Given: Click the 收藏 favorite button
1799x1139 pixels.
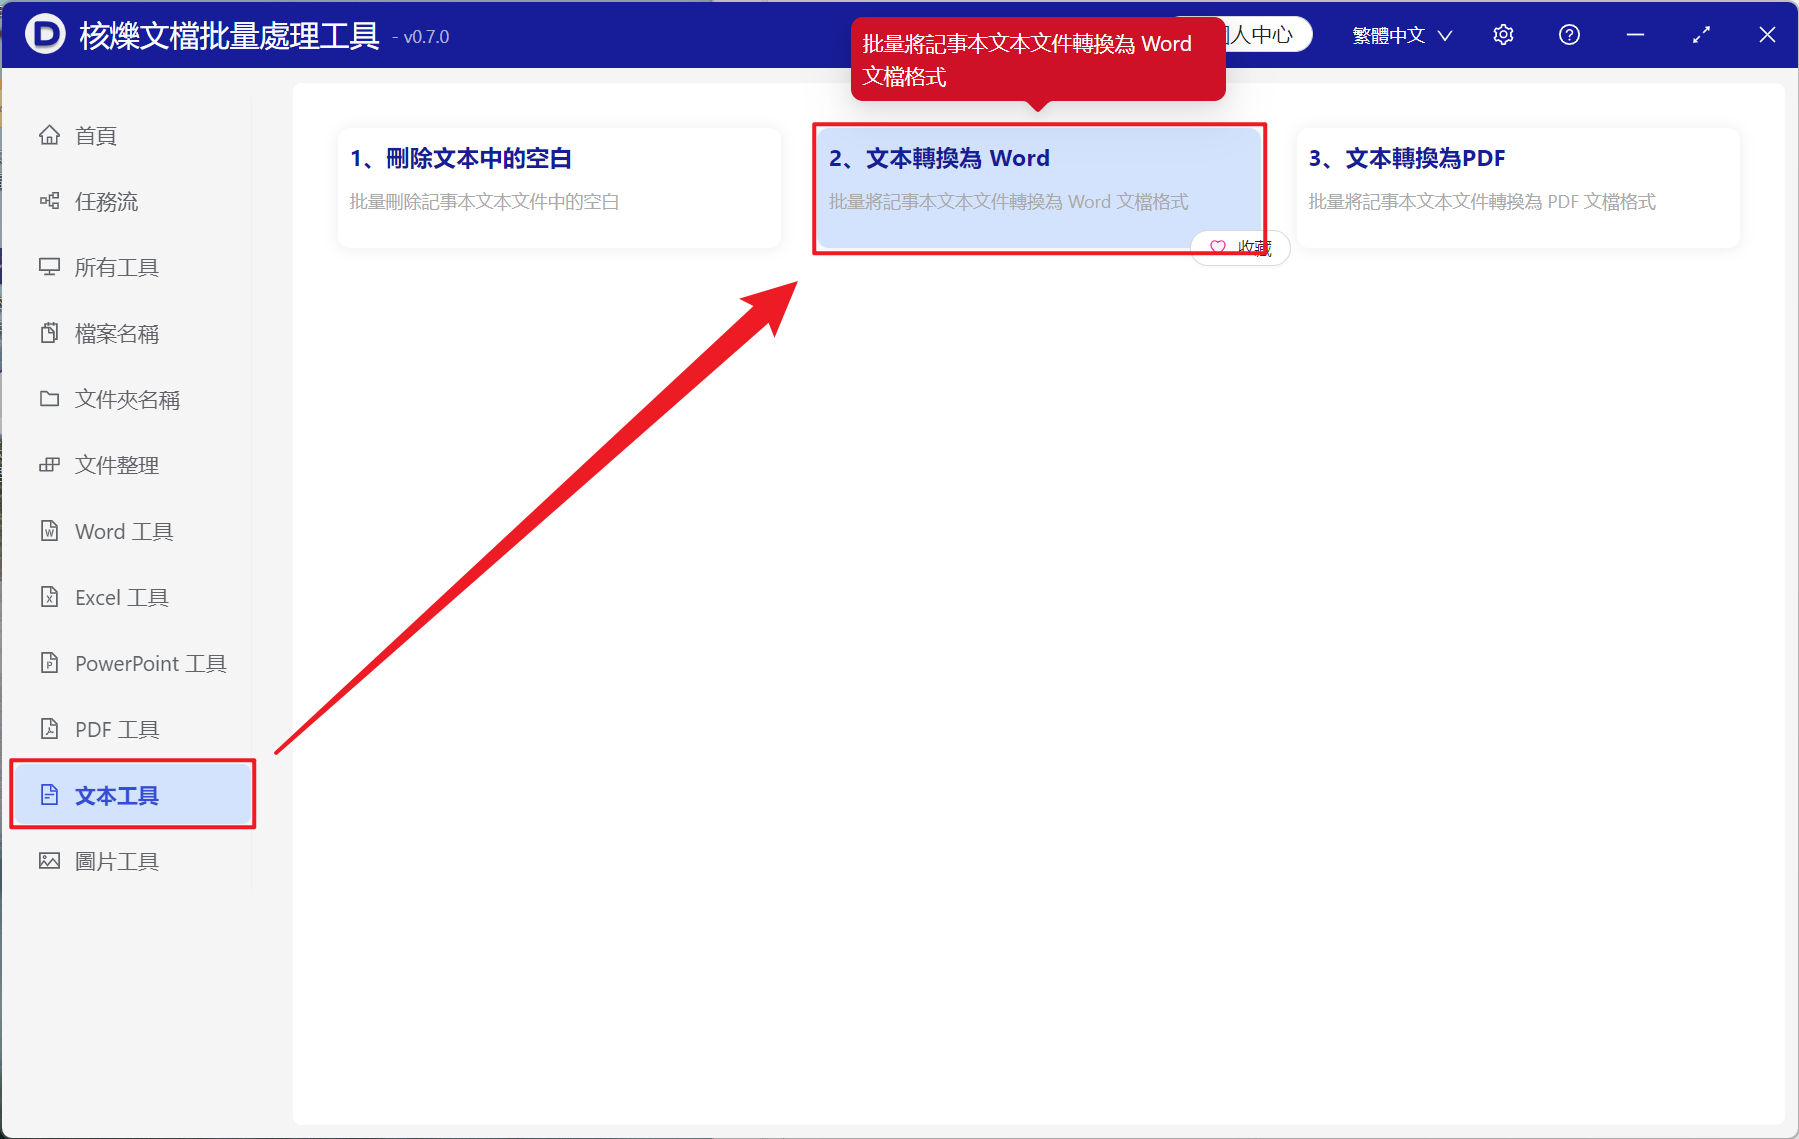Looking at the screenshot, I should pyautogui.click(x=1240, y=247).
